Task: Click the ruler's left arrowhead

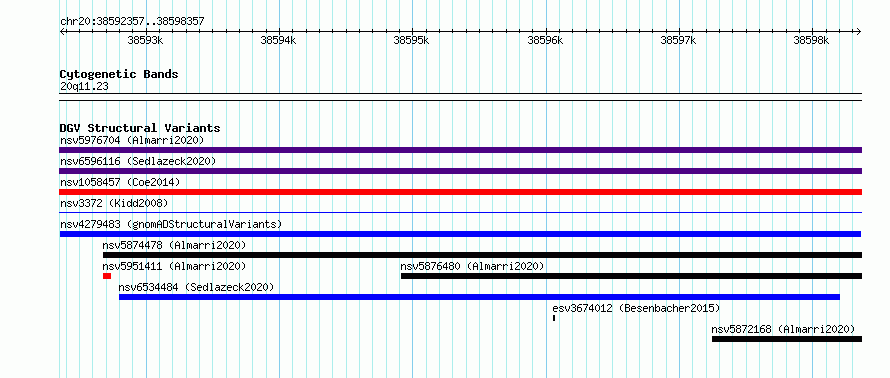Action: coord(62,31)
